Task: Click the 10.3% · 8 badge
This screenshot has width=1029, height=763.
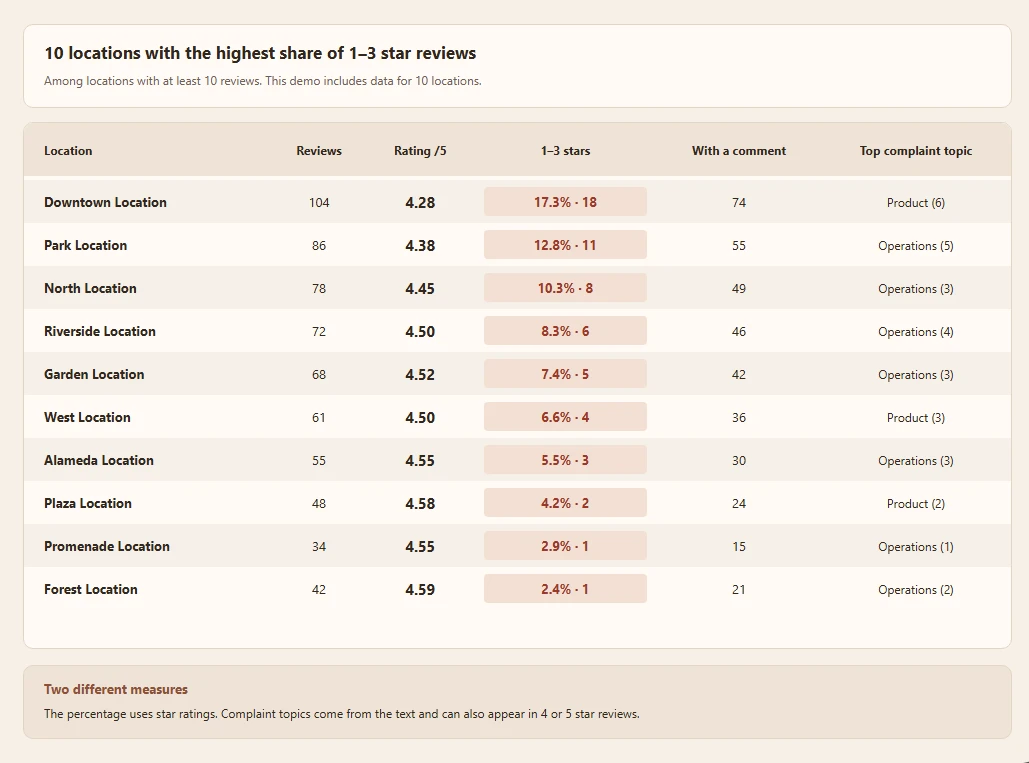Action: tap(565, 288)
